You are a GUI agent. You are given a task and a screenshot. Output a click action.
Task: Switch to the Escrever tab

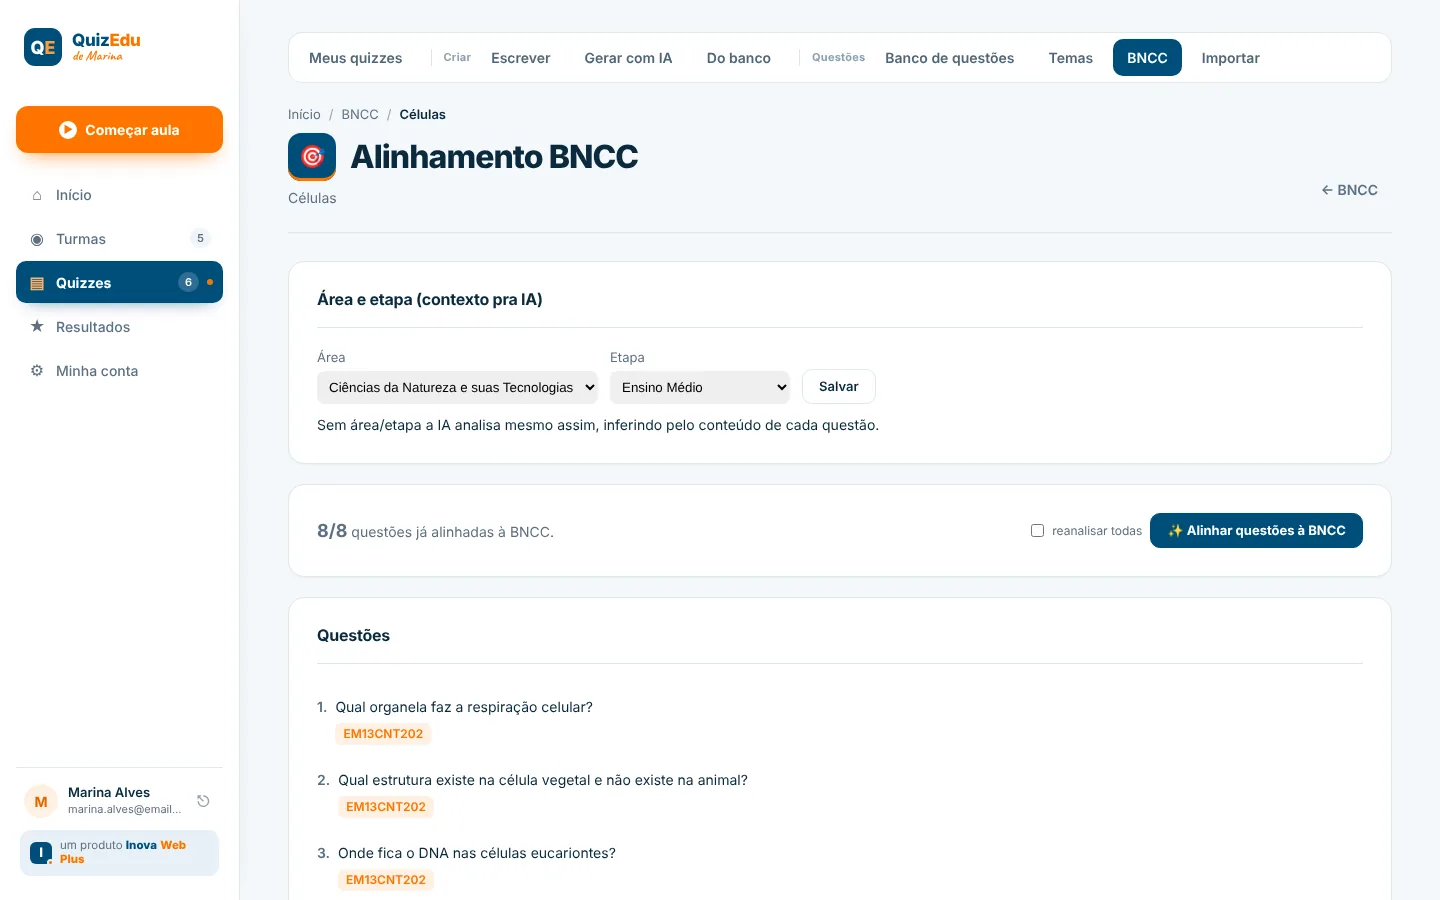point(521,58)
